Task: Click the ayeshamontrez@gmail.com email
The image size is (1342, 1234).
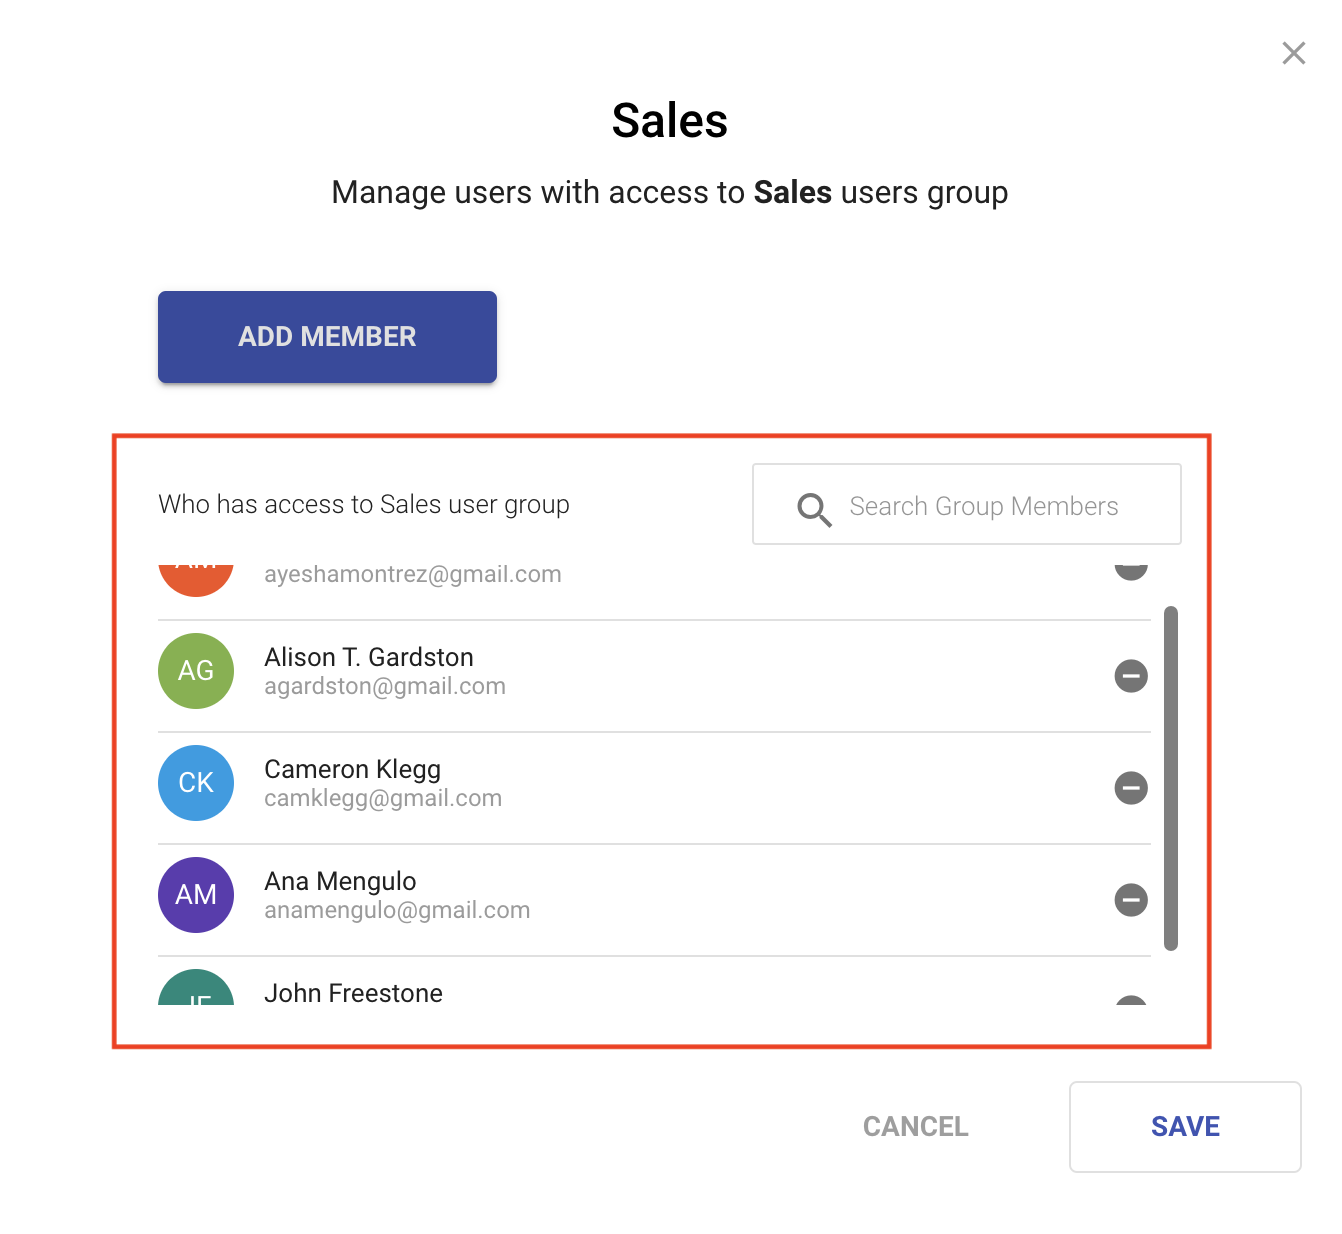Action: tap(412, 574)
